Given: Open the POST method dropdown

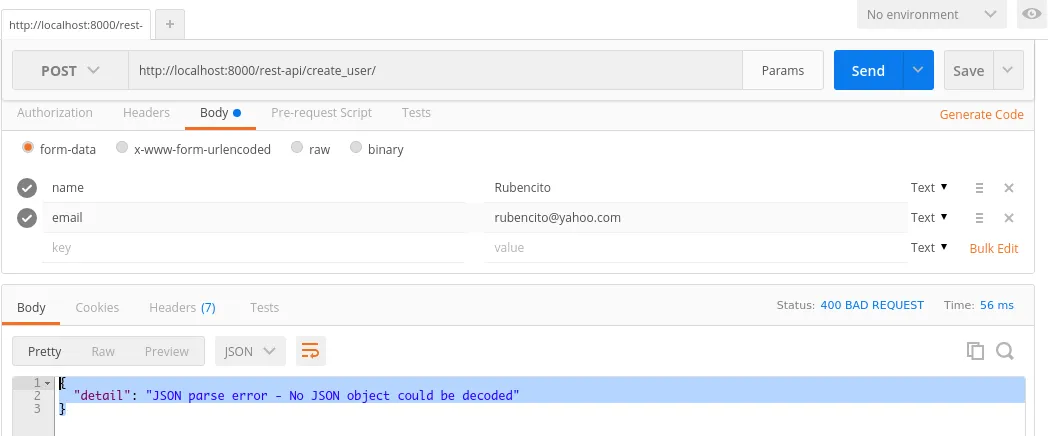Looking at the screenshot, I should tap(70, 70).
